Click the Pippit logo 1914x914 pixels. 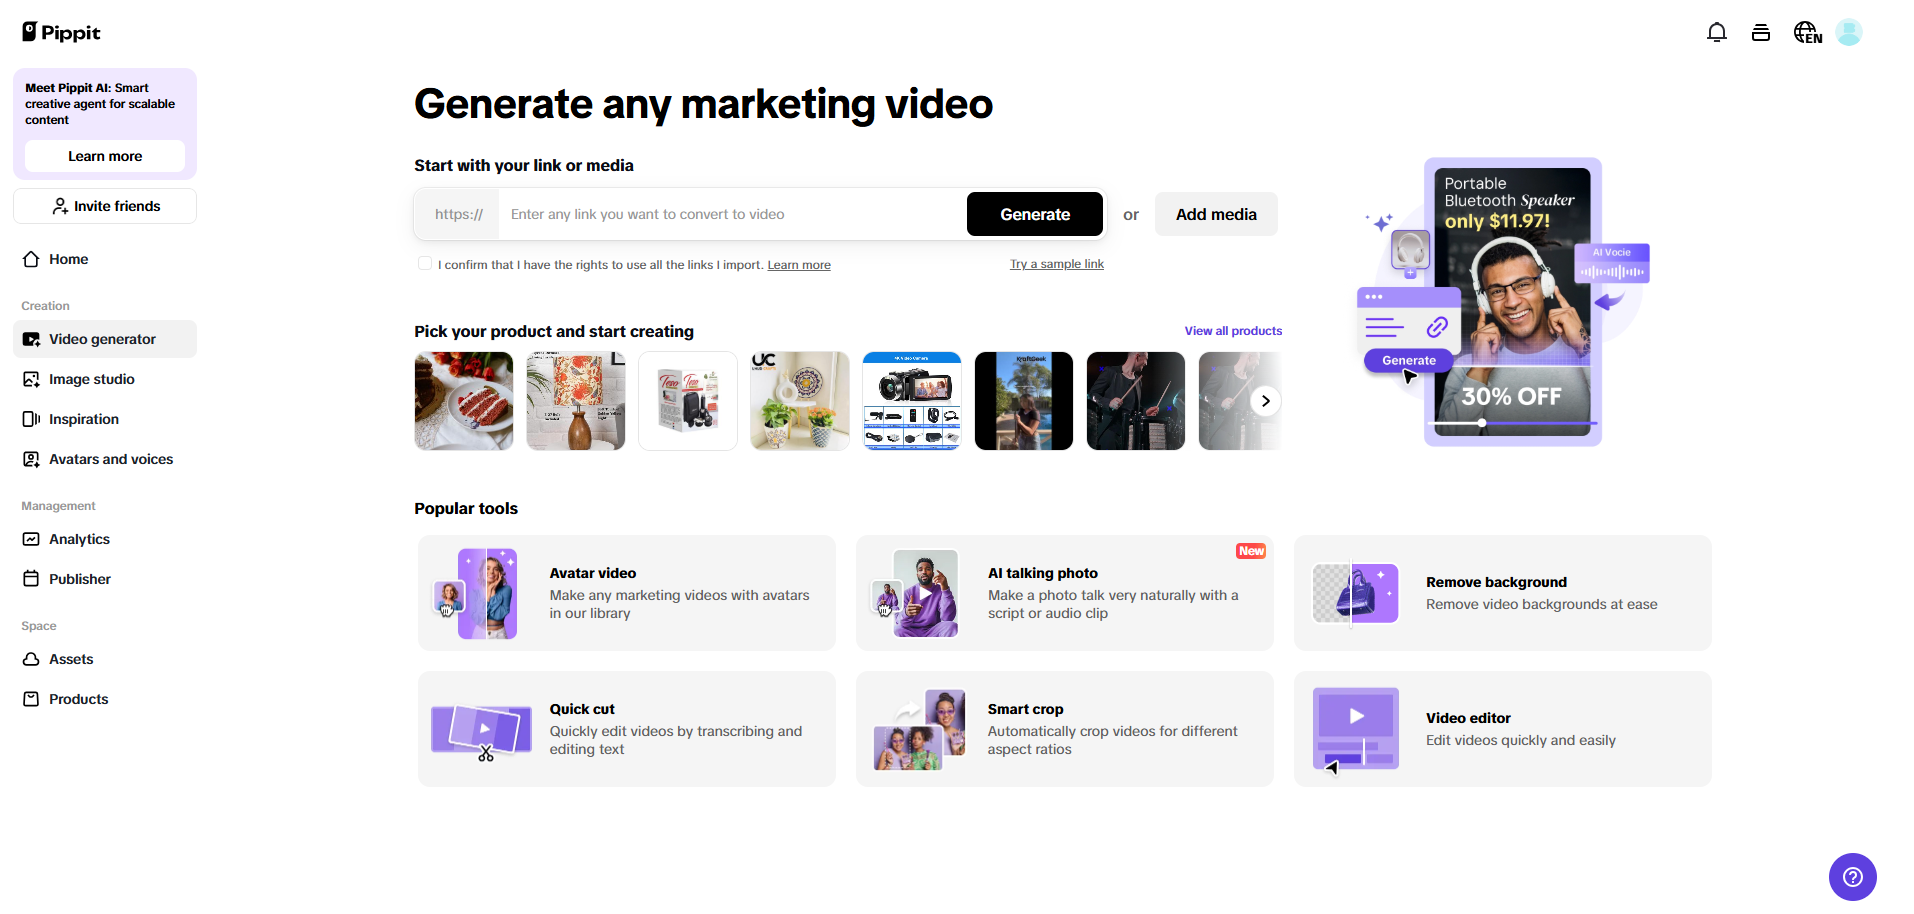pos(61,32)
